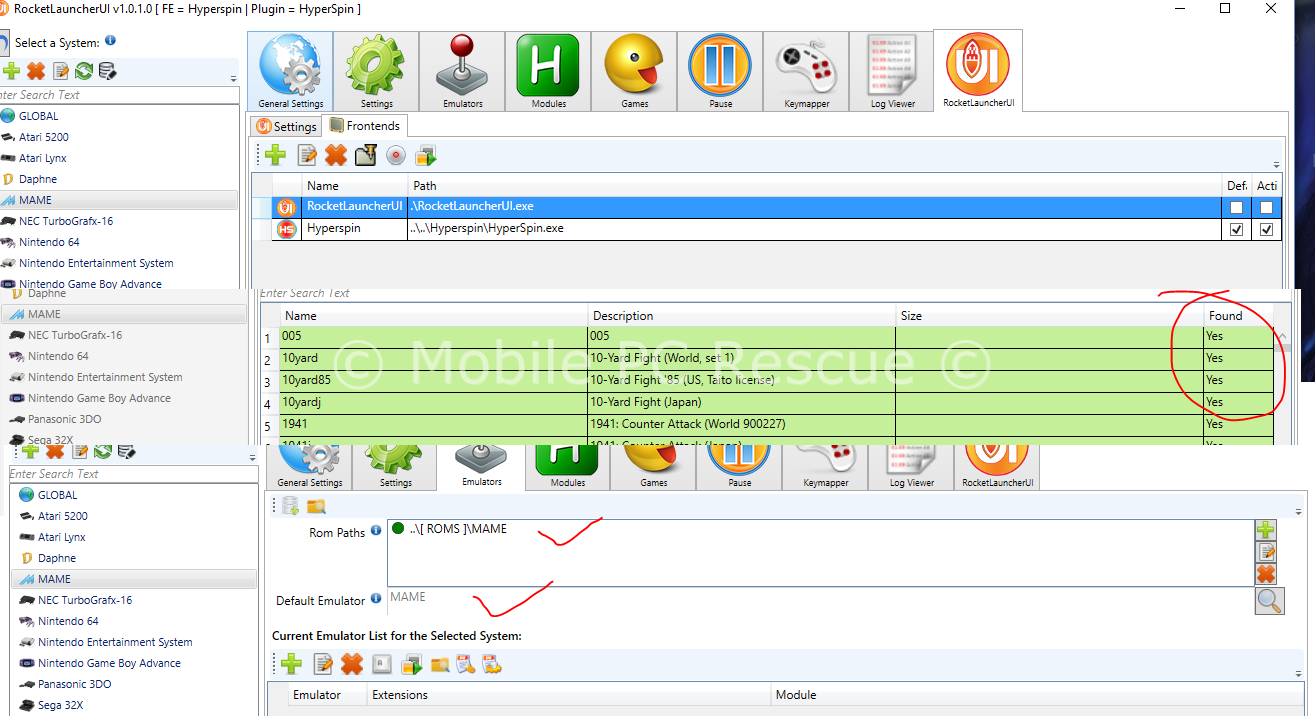Click the red X delete icon in the Frontends toolbar

coord(336,155)
